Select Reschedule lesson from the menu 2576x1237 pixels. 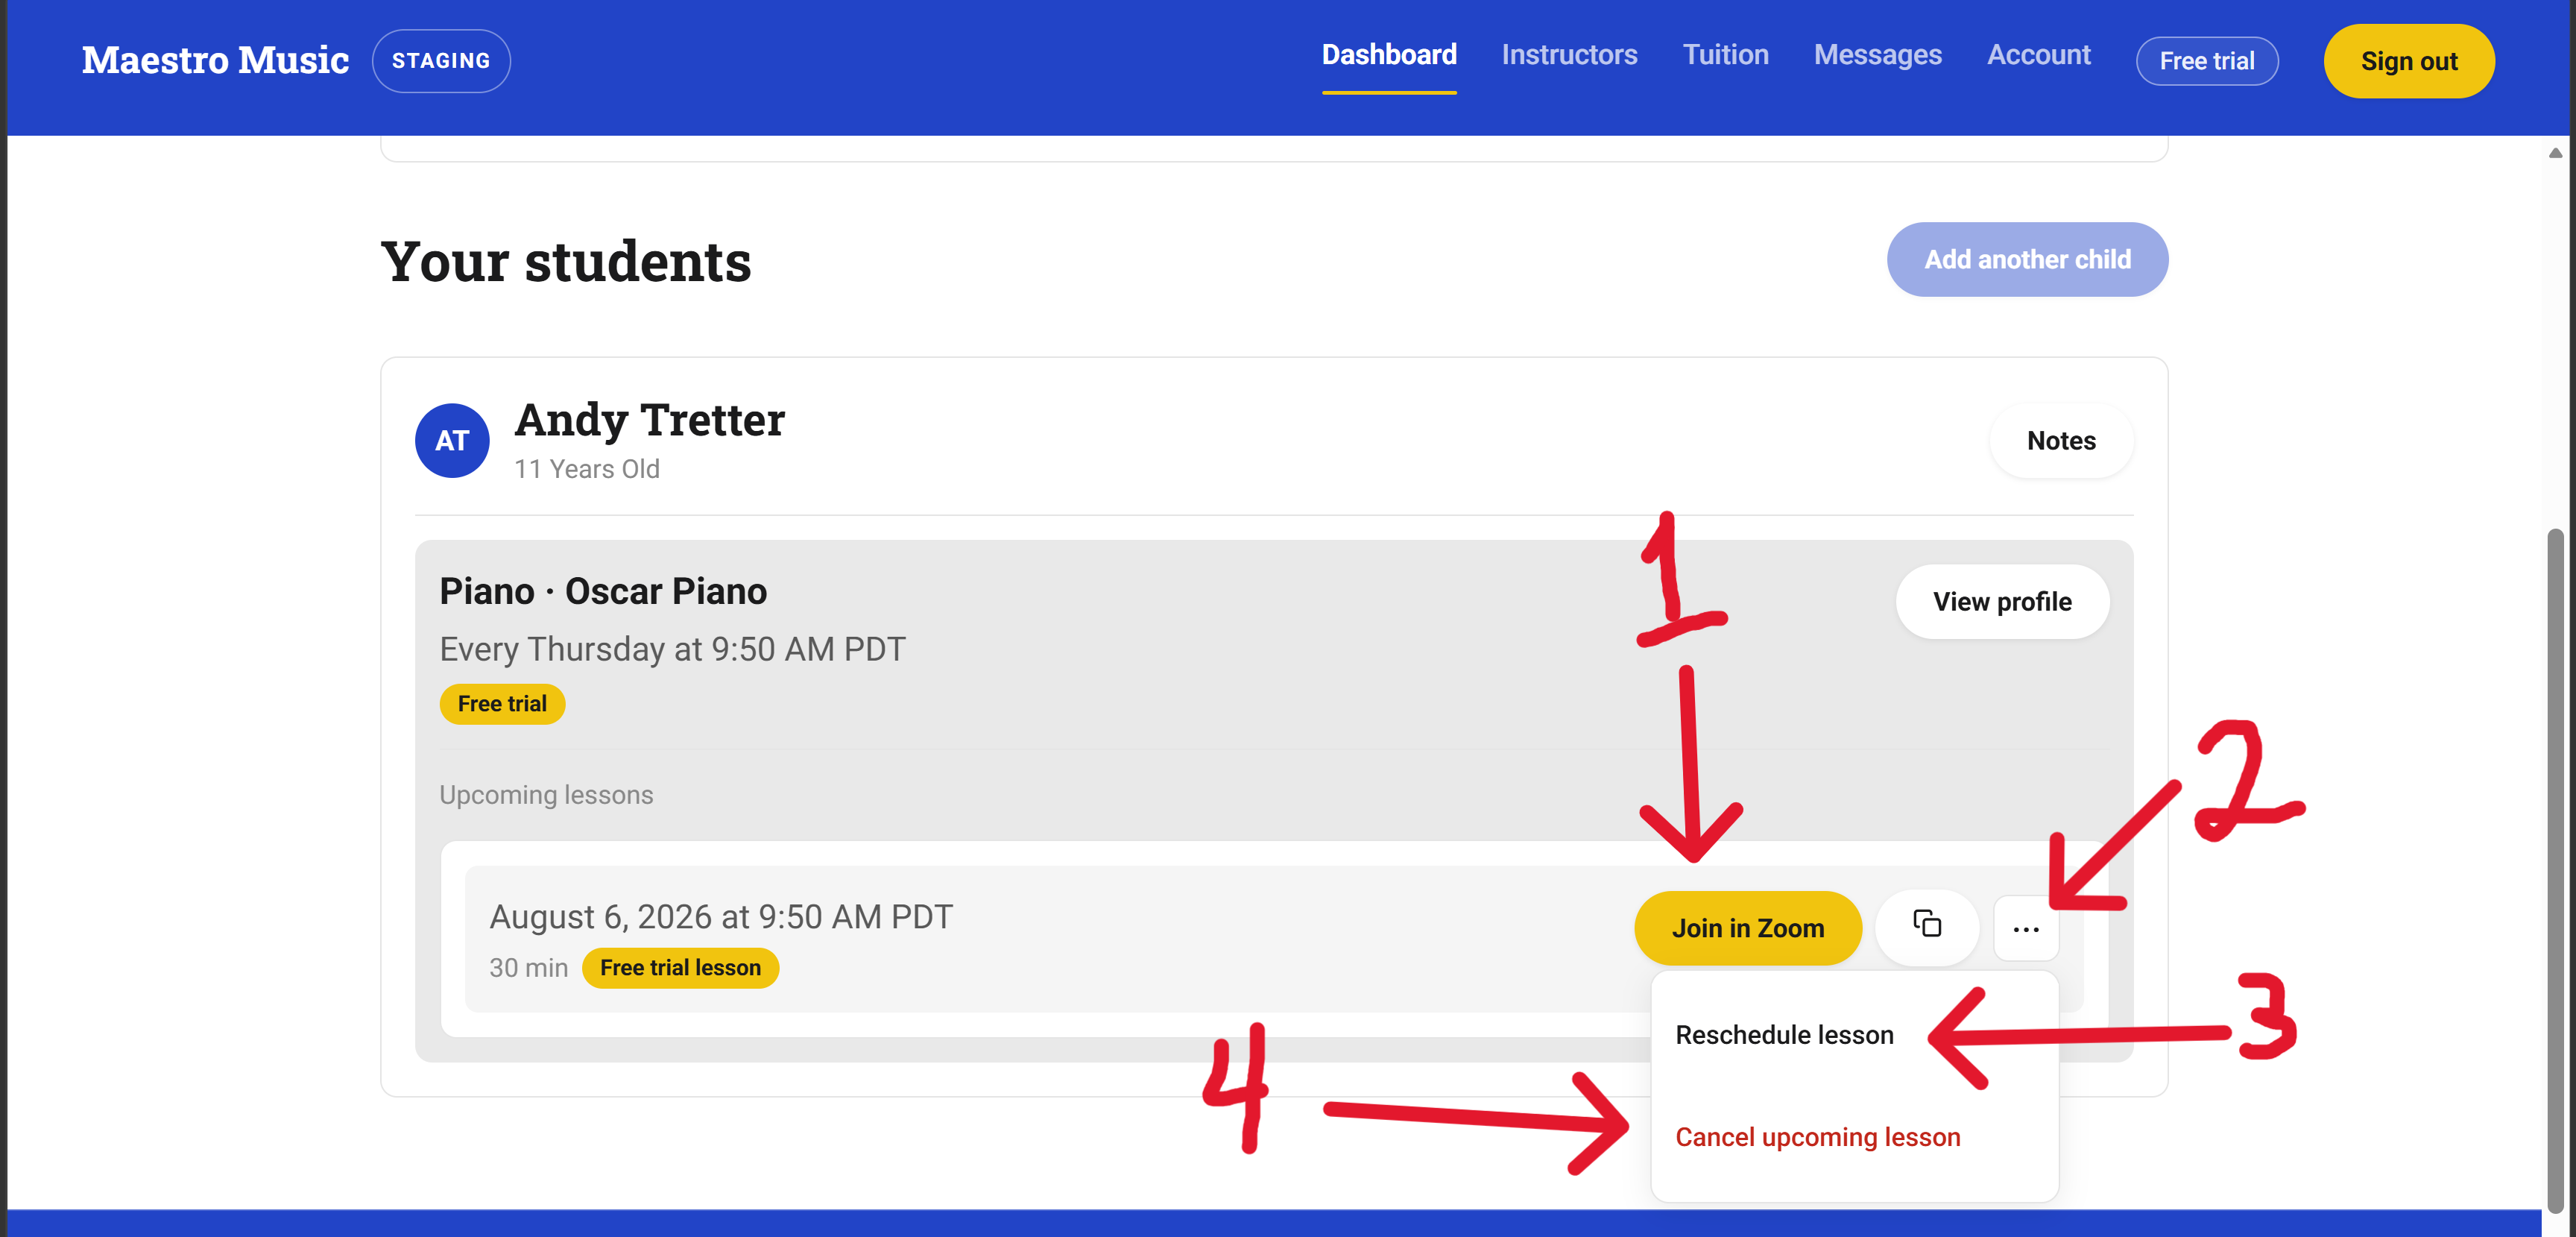click(1784, 1035)
